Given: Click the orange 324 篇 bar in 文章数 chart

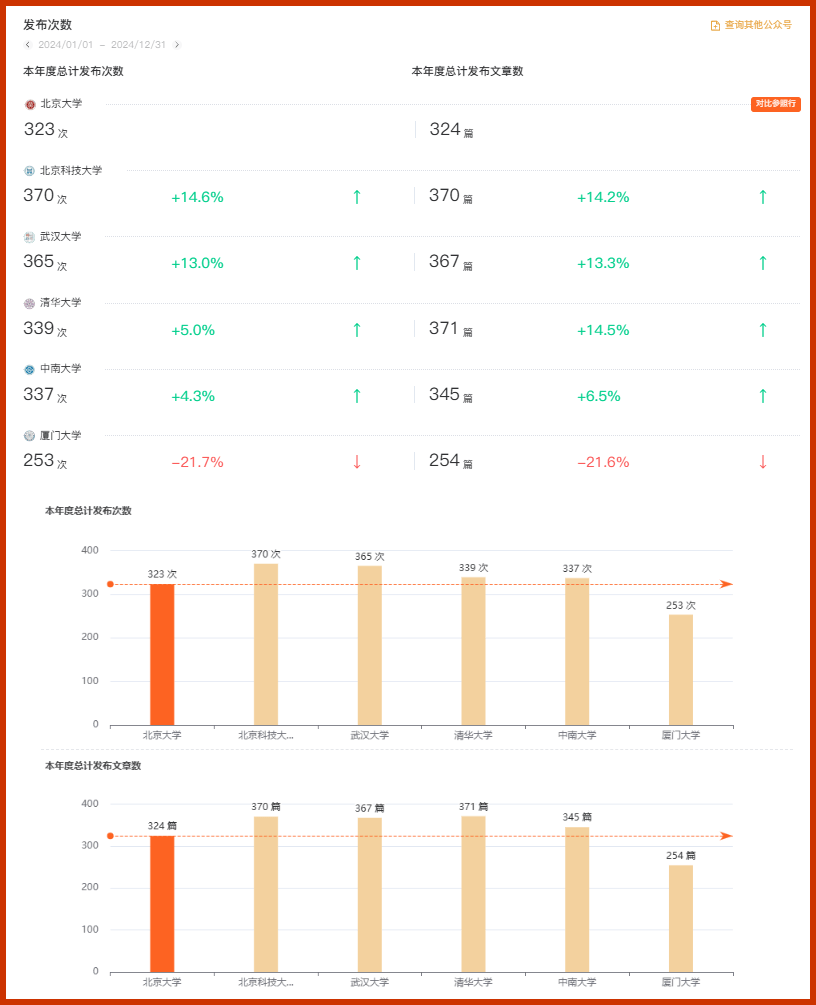Looking at the screenshot, I should click(x=162, y=904).
